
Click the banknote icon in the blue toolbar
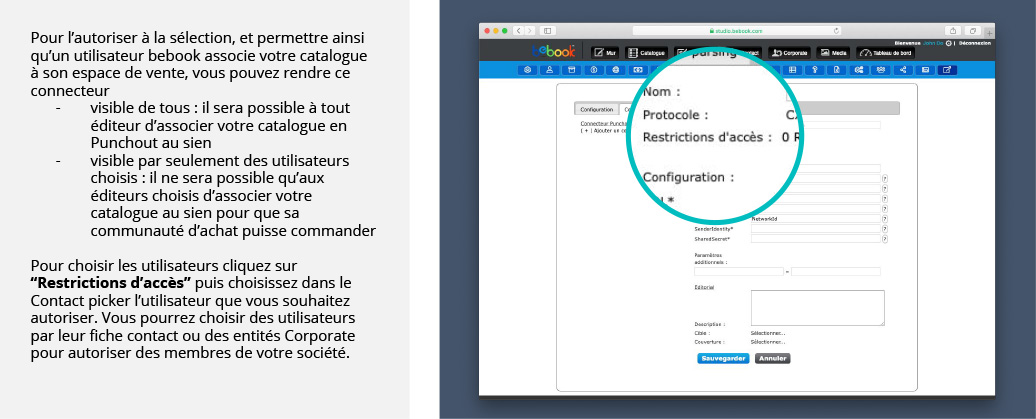[638, 70]
